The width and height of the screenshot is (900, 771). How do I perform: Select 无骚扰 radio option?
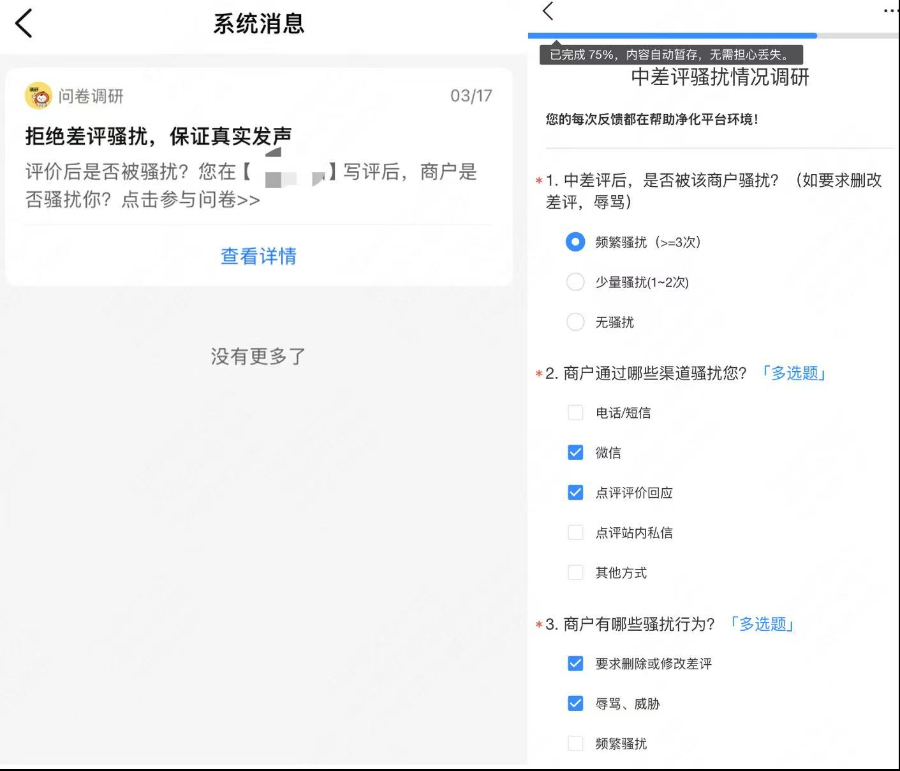[x=575, y=322]
